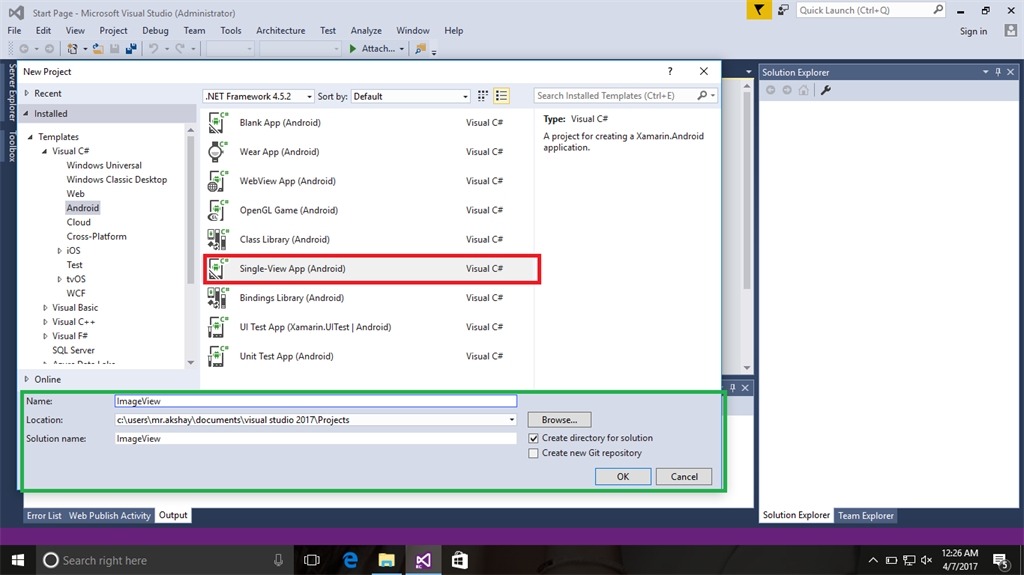
Task: Click the Quick Launch search magnifier
Action: (938, 10)
